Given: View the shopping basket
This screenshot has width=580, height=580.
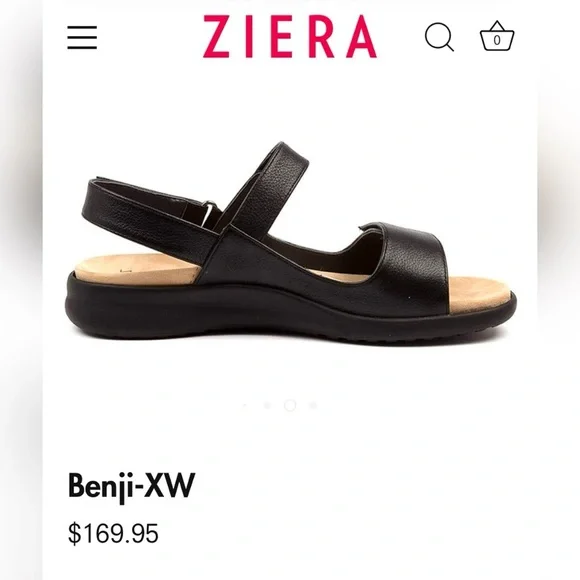Looking at the screenshot, I should [497, 36].
